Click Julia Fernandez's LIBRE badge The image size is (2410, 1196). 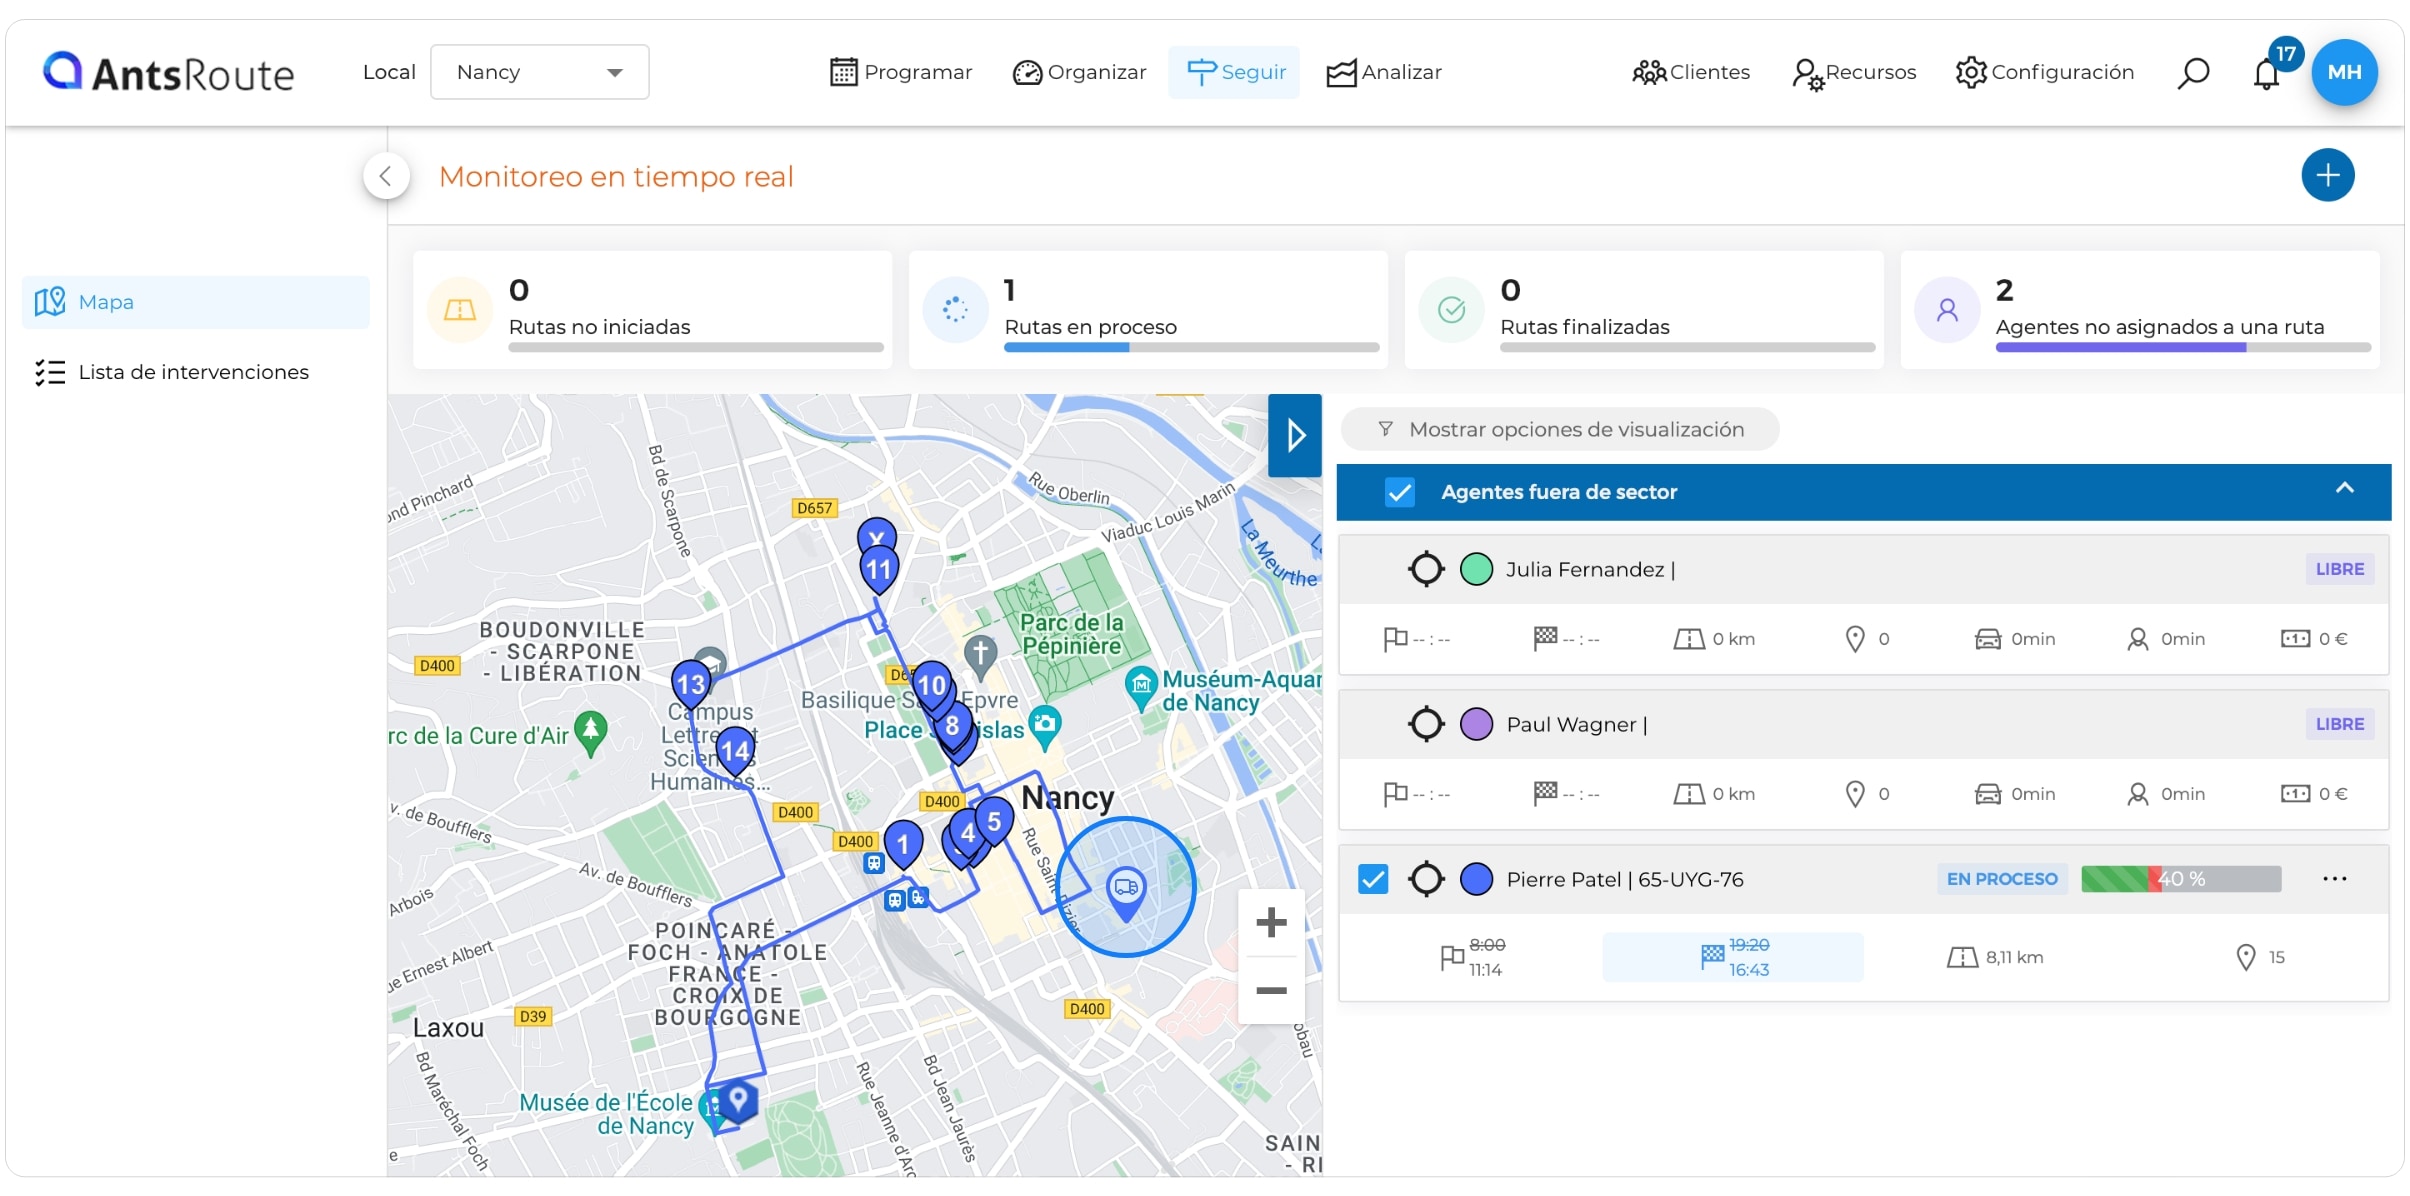(2339, 569)
